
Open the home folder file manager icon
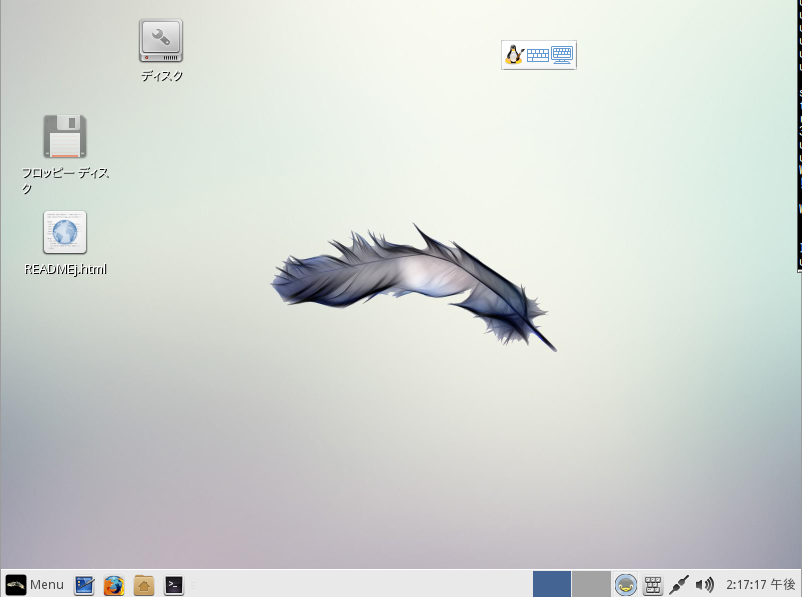click(144, 585)
